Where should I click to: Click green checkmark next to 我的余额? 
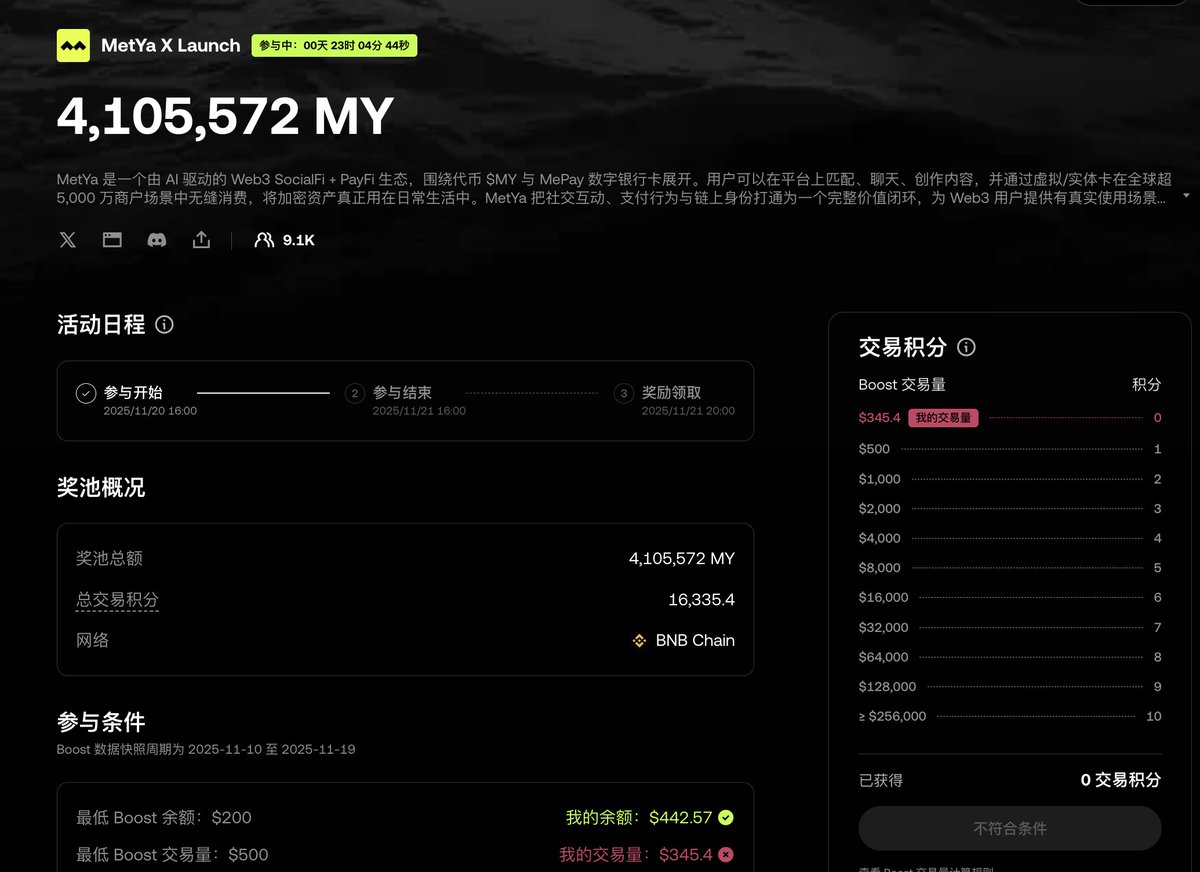pos(726,817)
